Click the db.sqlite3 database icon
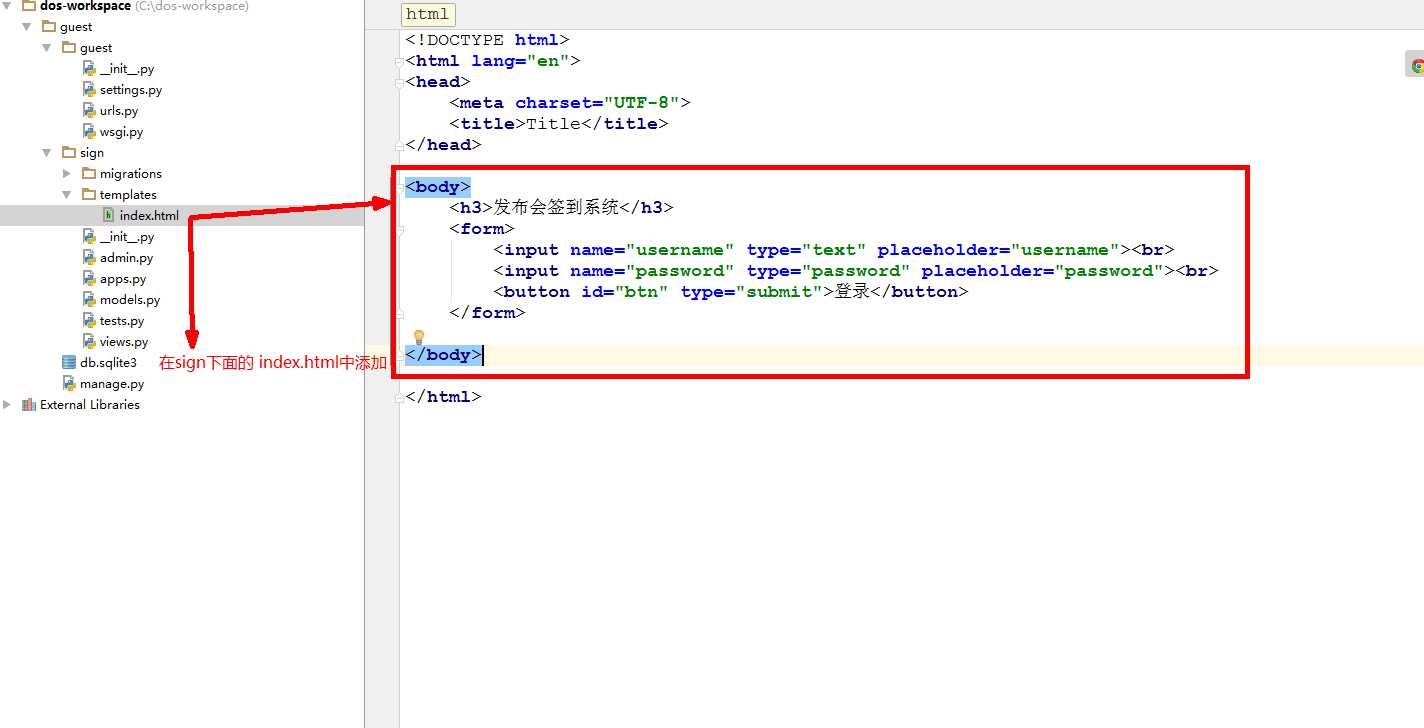The height and width of the screenshot is (728, 1424). [x=69, y=363]
